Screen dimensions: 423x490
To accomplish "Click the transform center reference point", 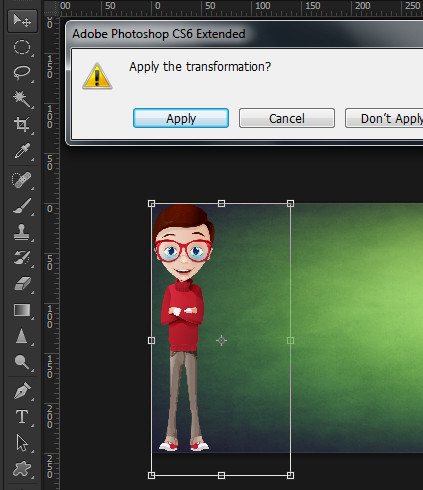I will (221, 340).
